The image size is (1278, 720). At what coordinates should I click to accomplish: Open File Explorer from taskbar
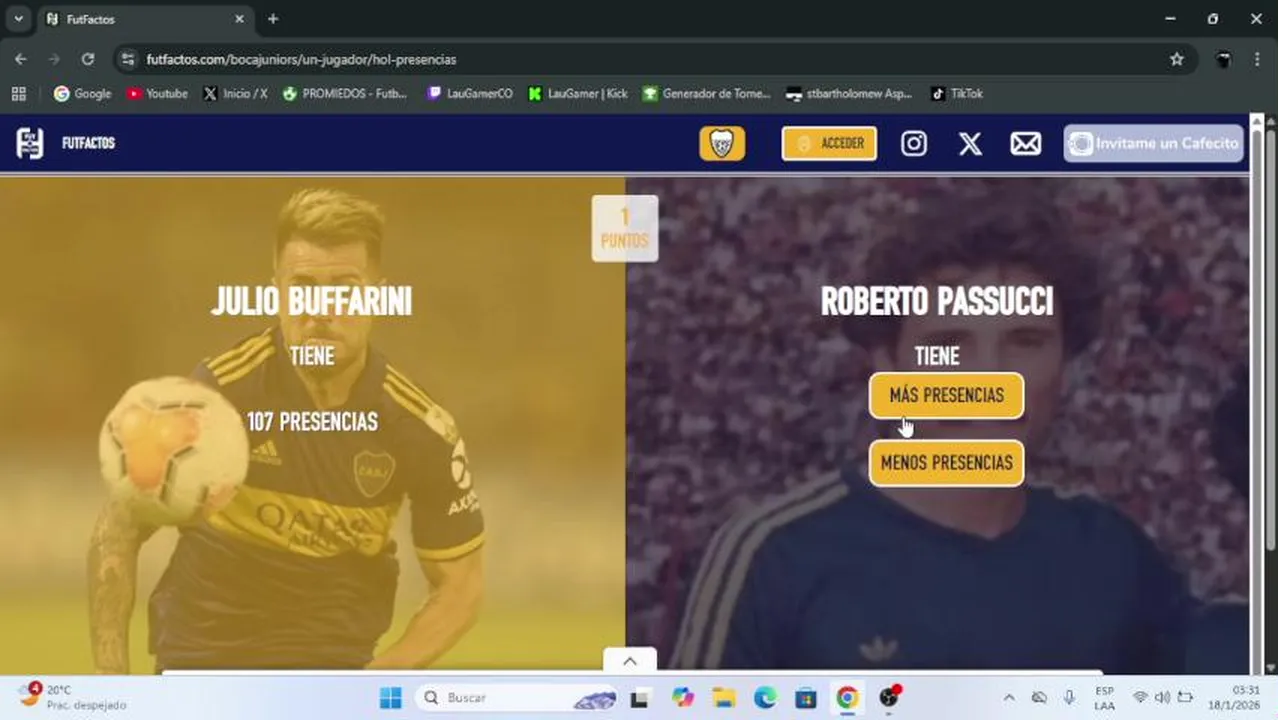(x=723, y=697)
